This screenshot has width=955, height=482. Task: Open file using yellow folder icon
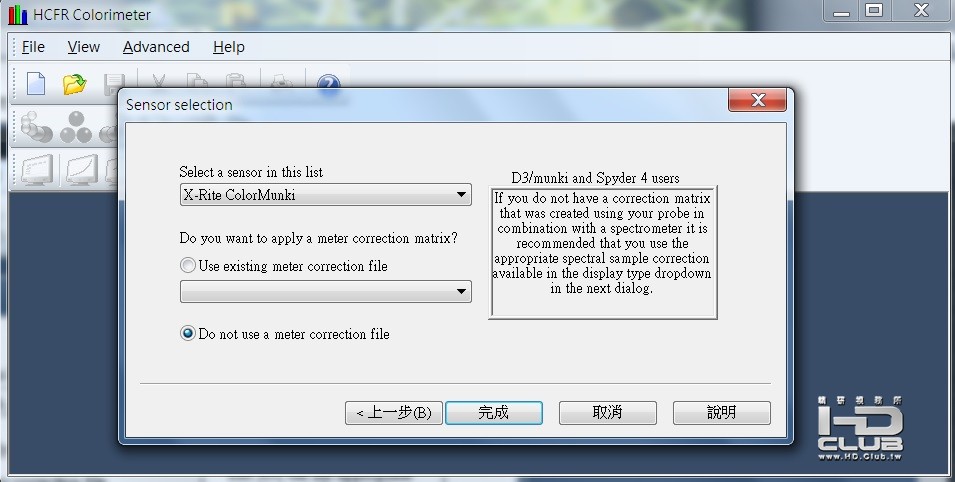click(x=74, y=83)
